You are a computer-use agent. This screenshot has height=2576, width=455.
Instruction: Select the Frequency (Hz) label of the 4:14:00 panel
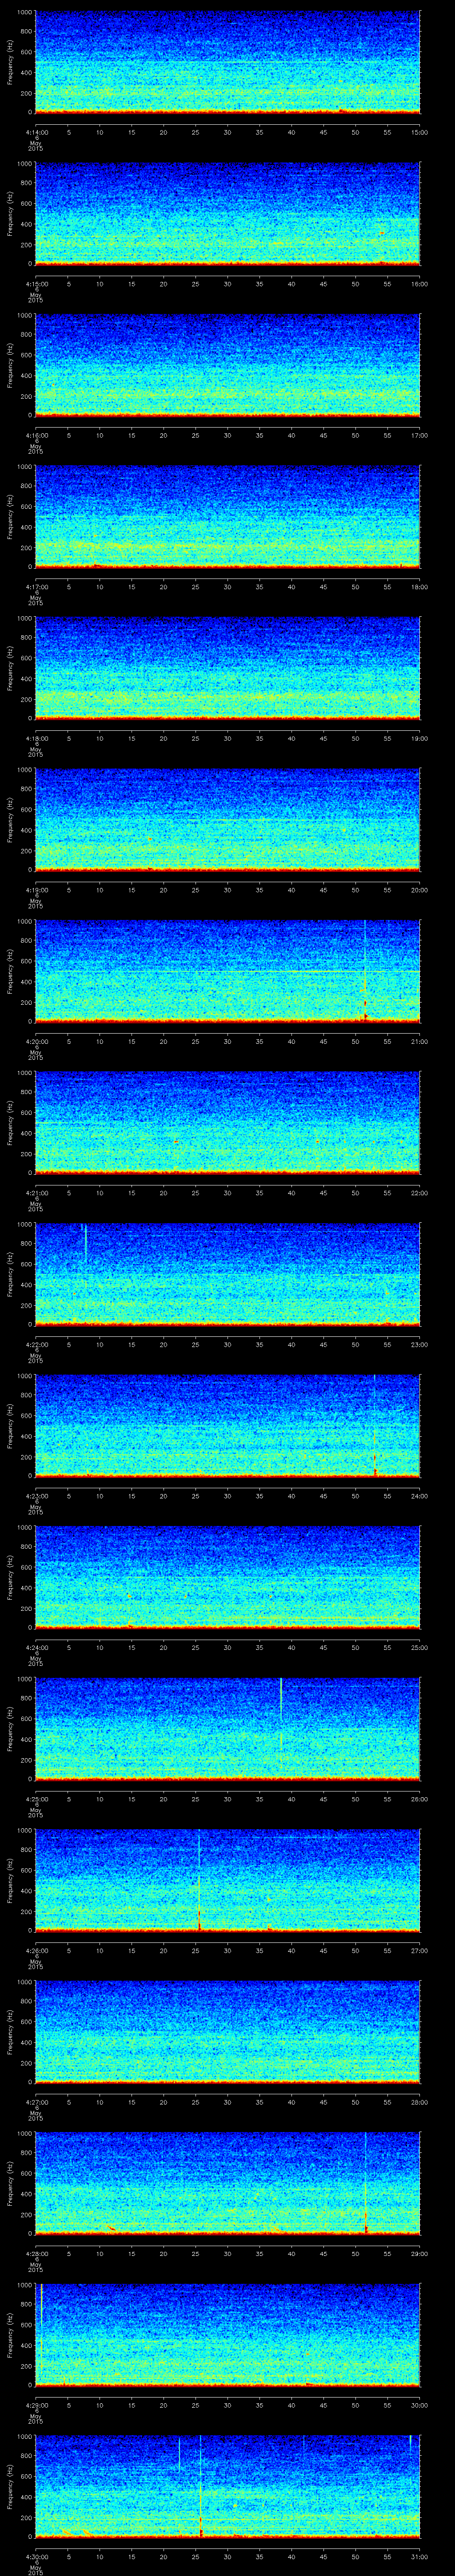[x=10, y=62]
